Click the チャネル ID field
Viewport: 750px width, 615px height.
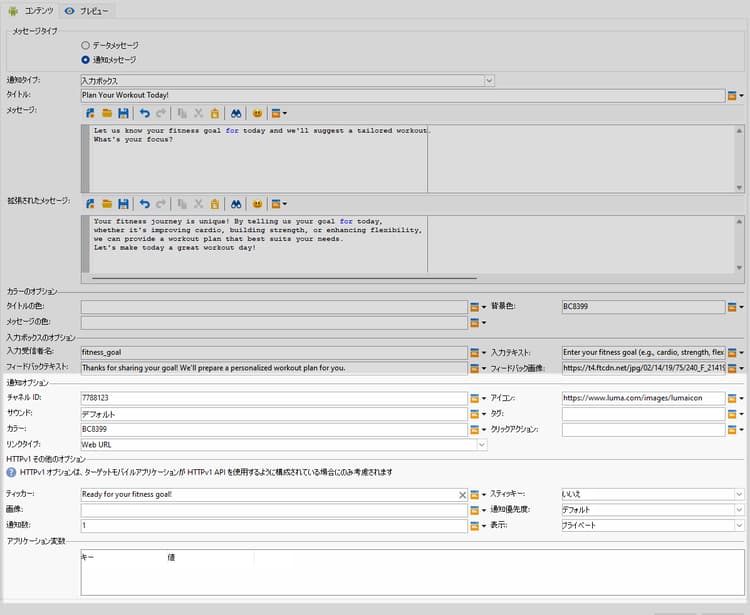(x=274, y=398)
